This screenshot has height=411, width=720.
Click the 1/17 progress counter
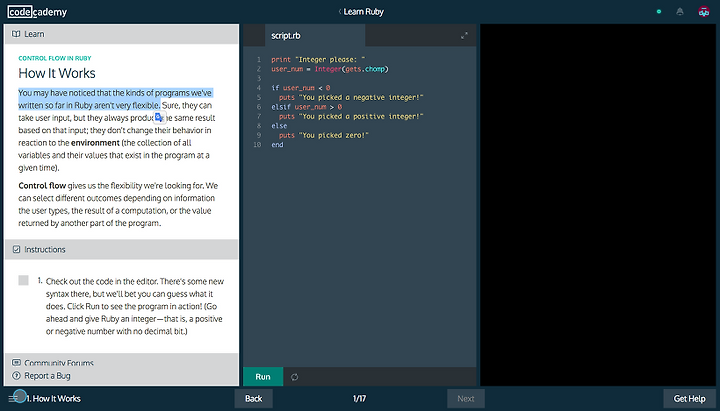coord(360,399)
